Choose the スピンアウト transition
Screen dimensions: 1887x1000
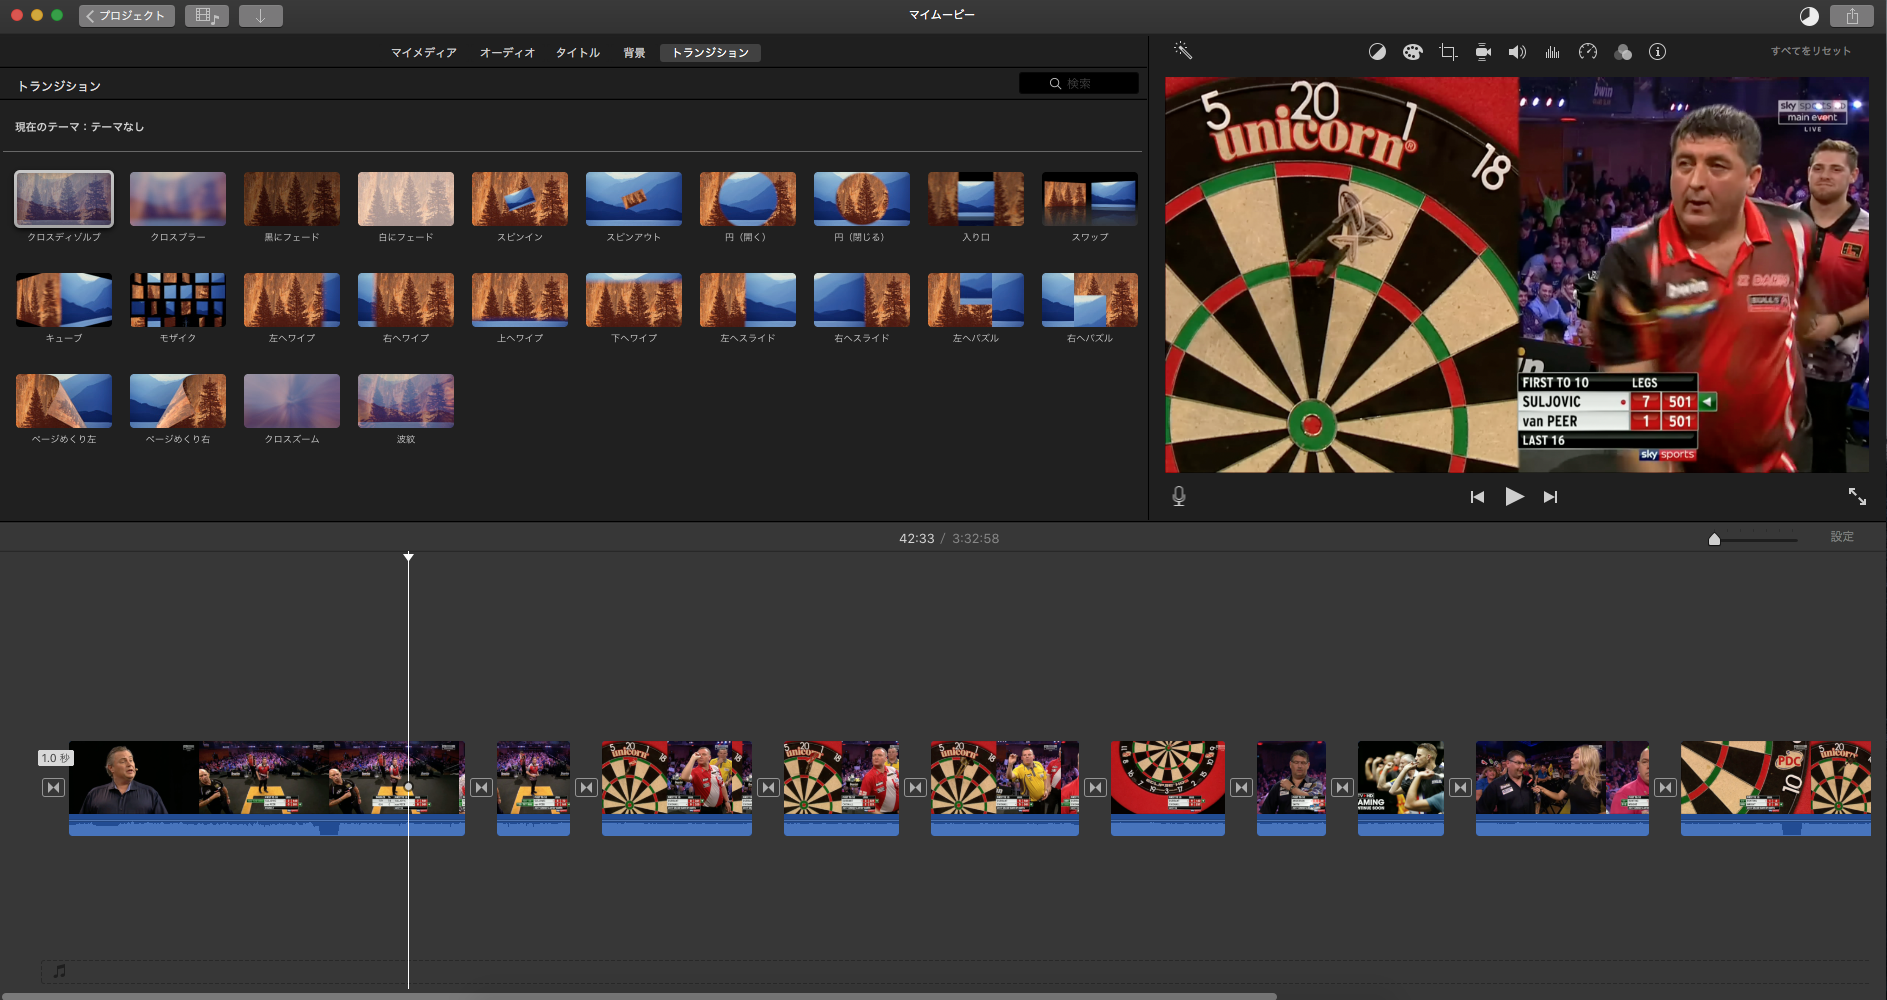tap(634, 199)
